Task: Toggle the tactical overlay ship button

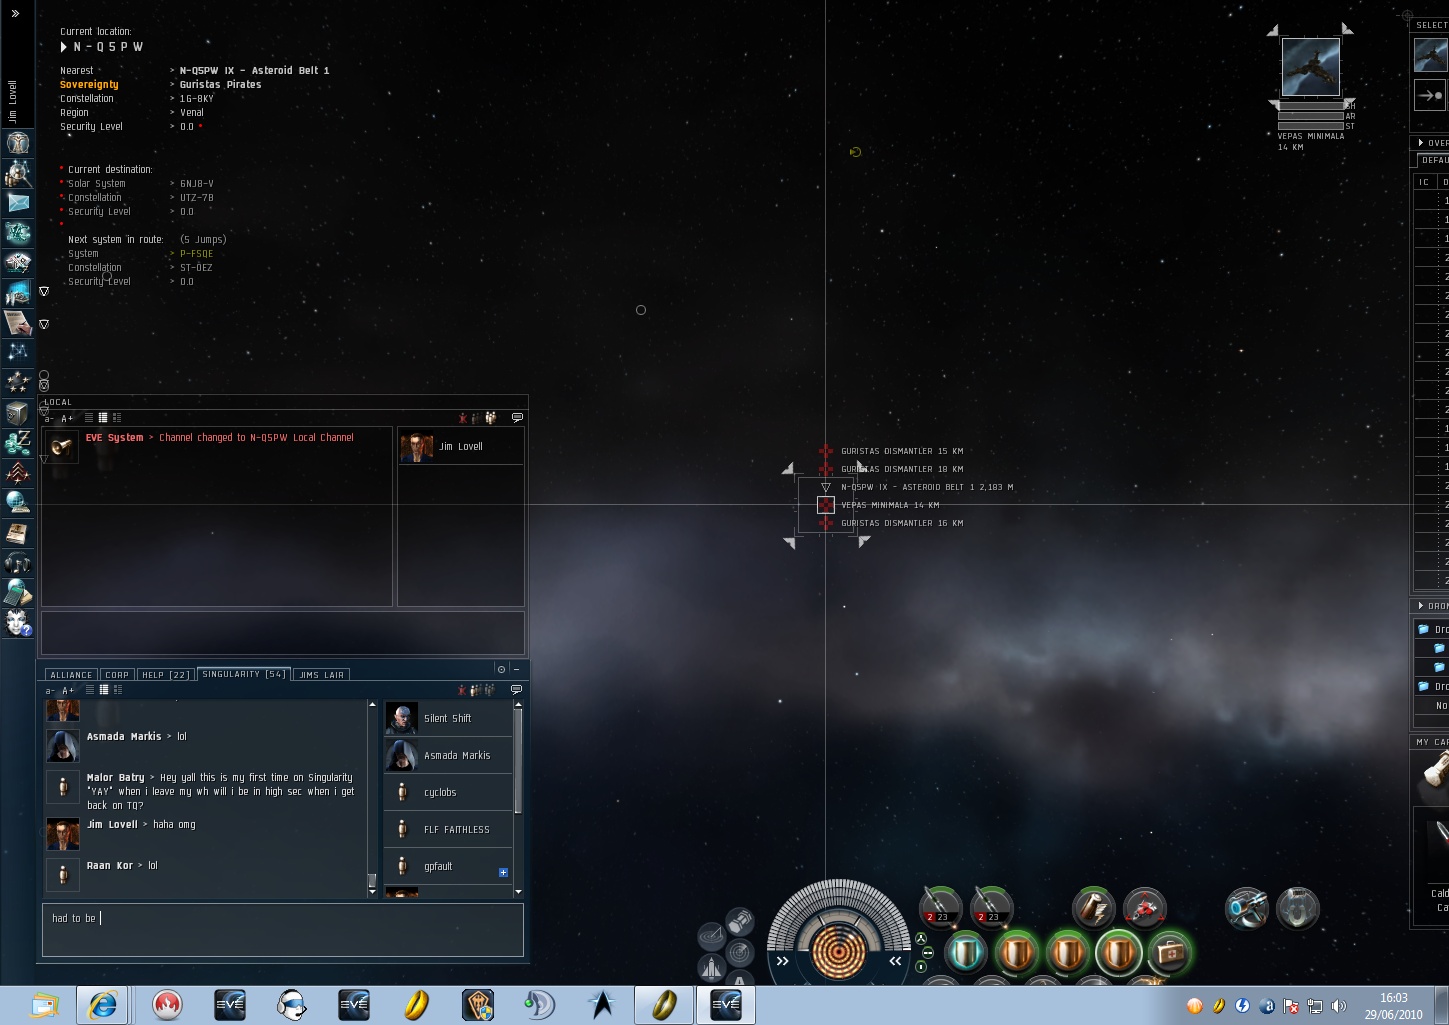Action: [x=711, y=967]
